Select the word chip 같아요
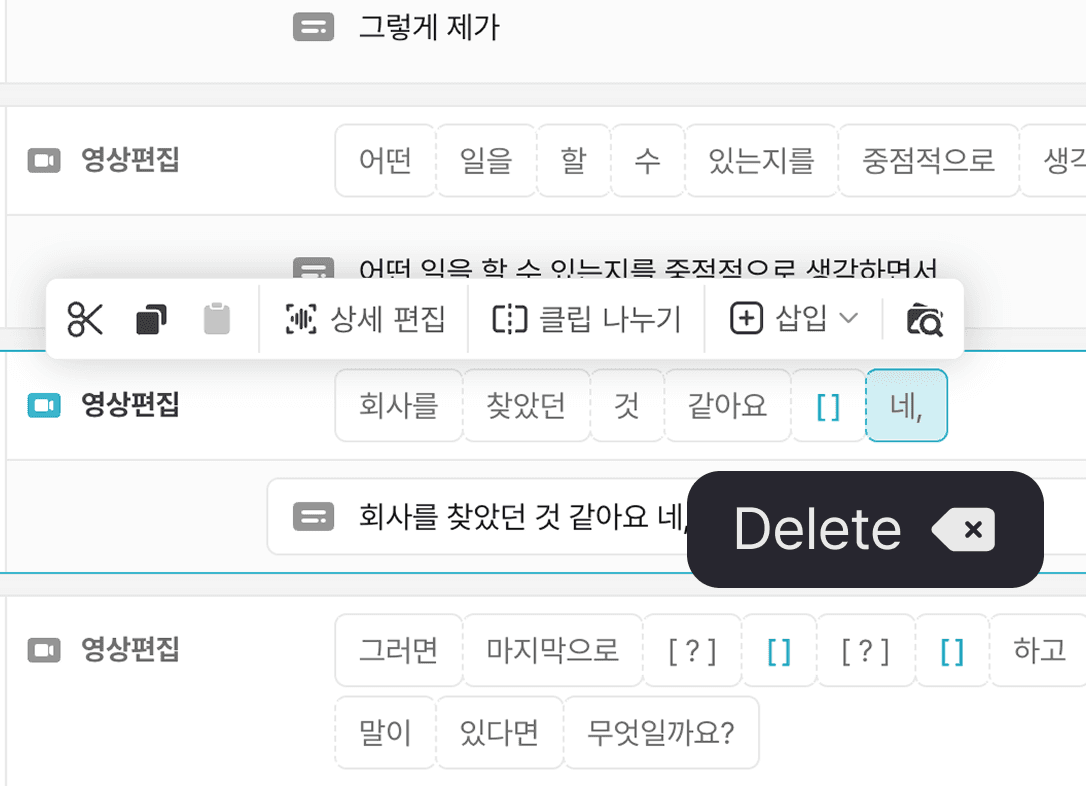This screenshot has width=1086, height=786. pos(727,405)
